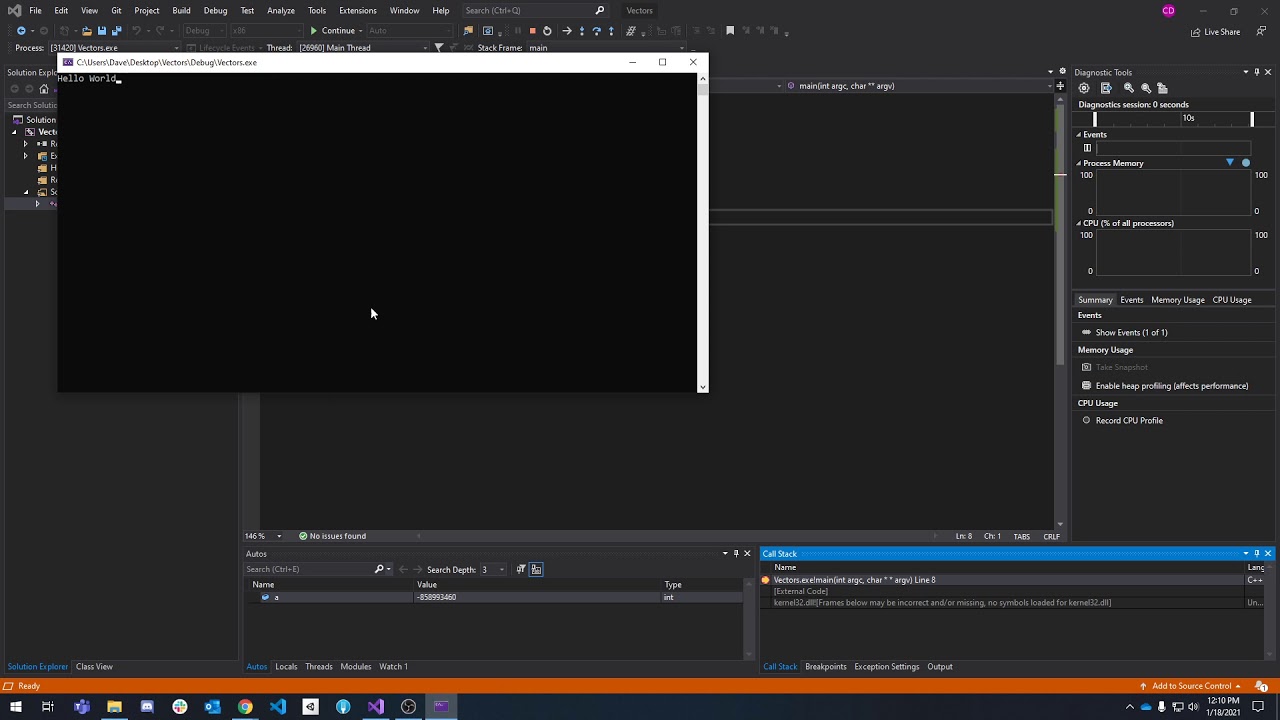Toggle pin on Autos panel

pyautogui.click(x=736, y=554)
